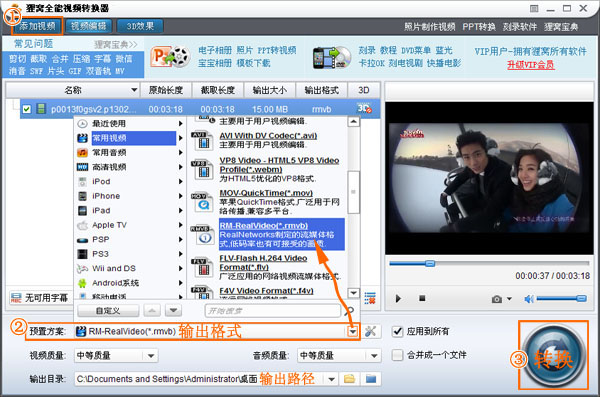Viewport: 600px width, 397px height.
Task: Stop the preview video
Action: 422,298
